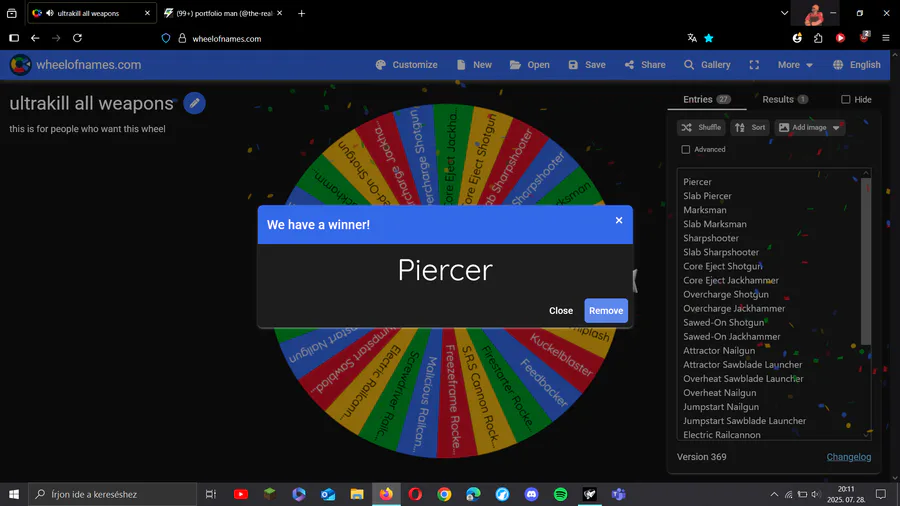Image resolution: width=900 pixels, height=506 pixels.
Task: Save the wheel
Action: click(587, 65)
